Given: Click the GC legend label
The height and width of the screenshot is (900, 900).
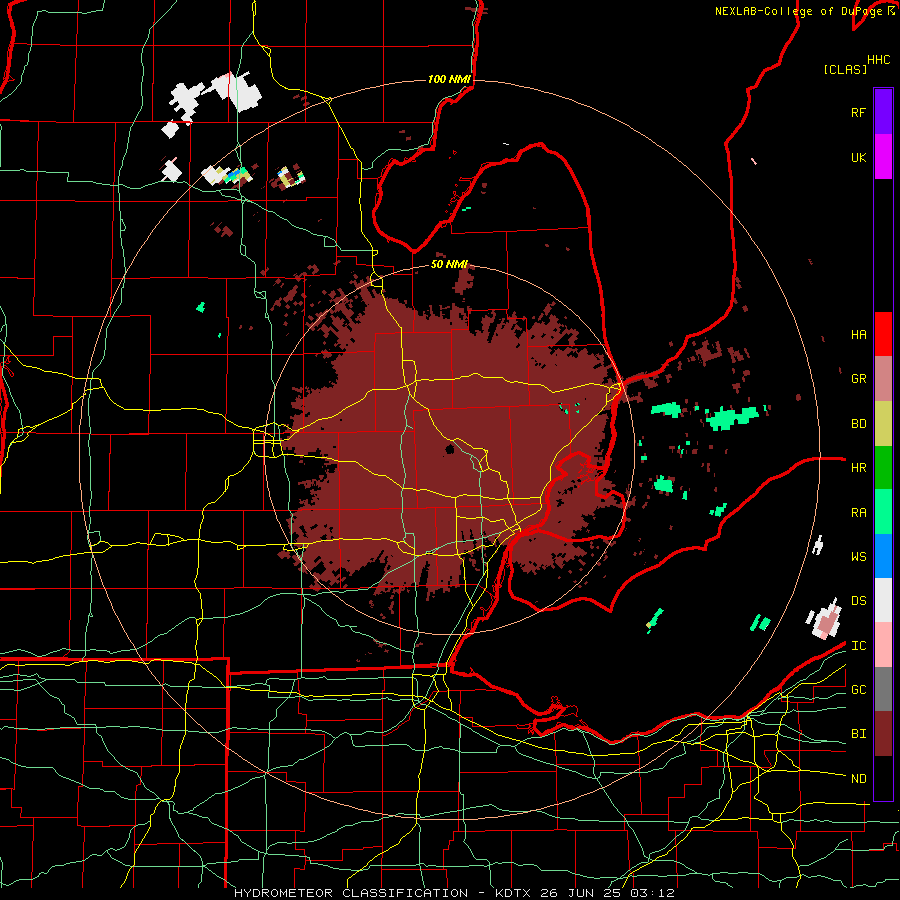Looking at the screenshot, I should [858, 689].
